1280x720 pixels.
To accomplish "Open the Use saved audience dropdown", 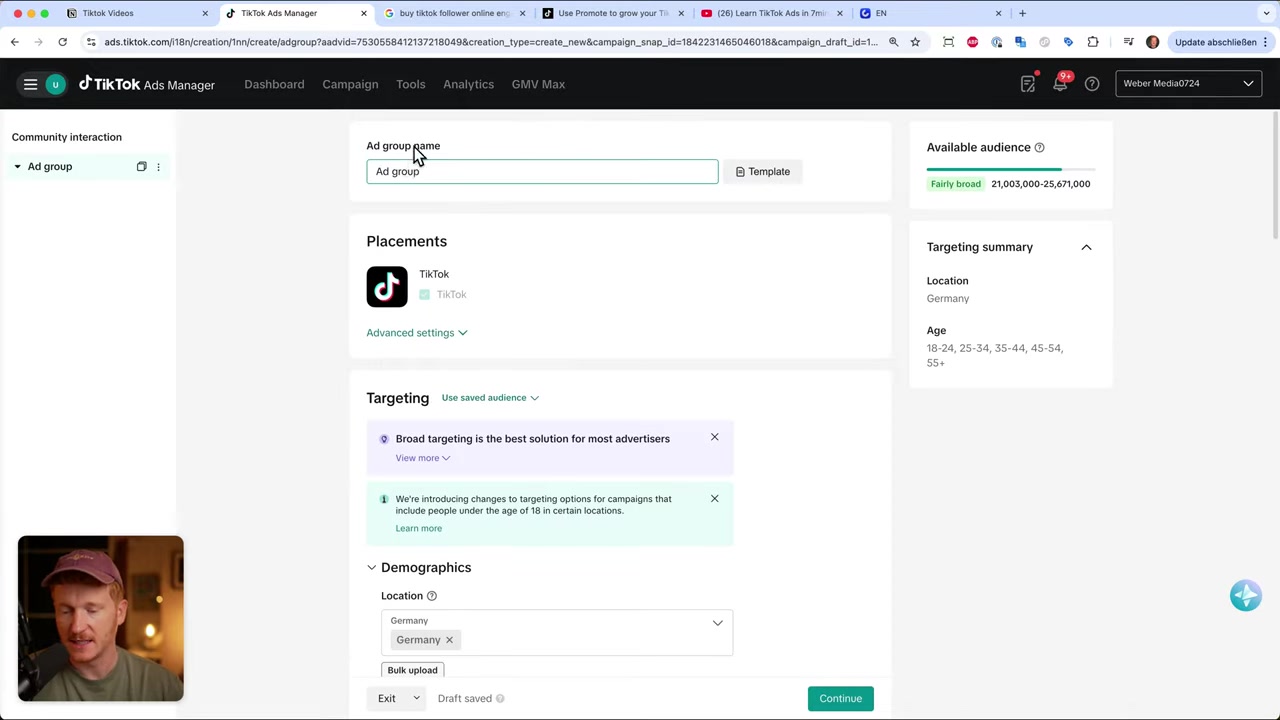I will click(x=490, y=398).
